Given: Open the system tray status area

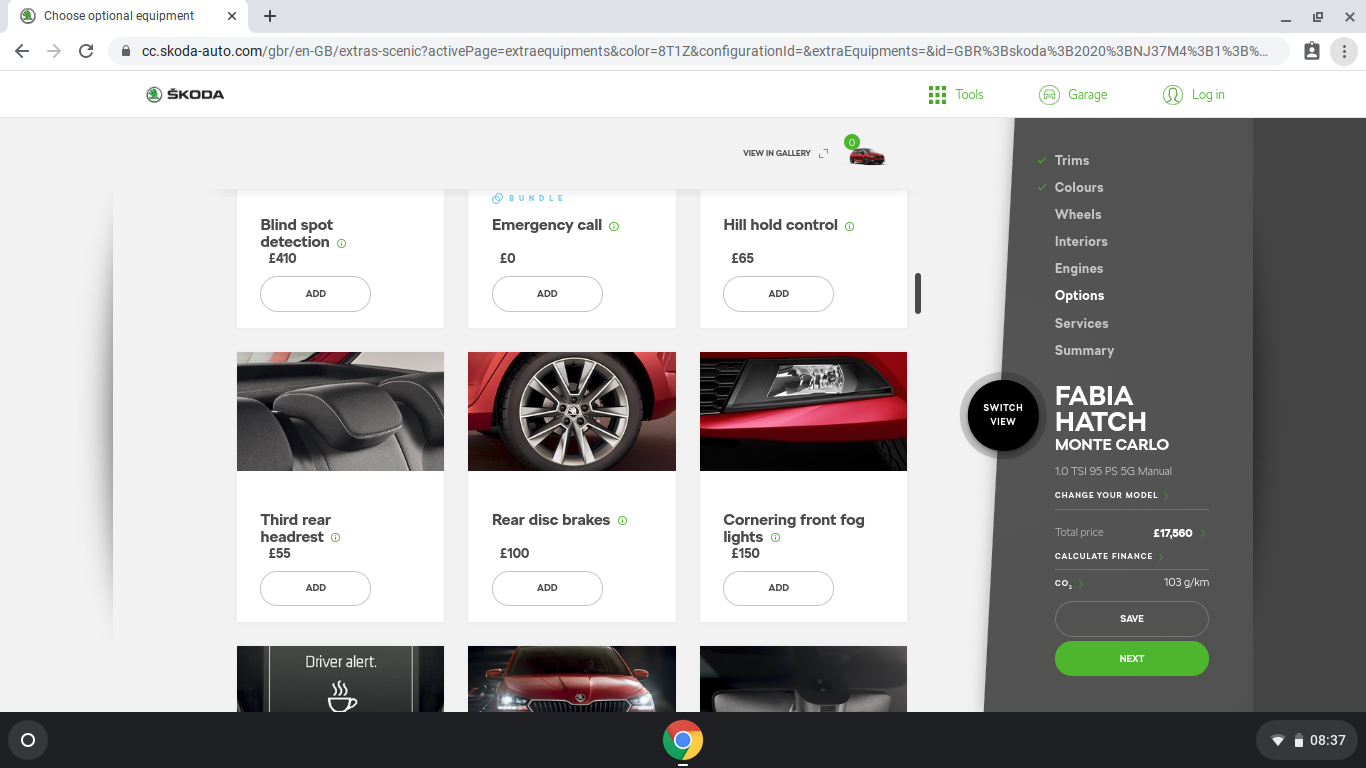Looking at the screenshot, I should [x=1306, y=740].
